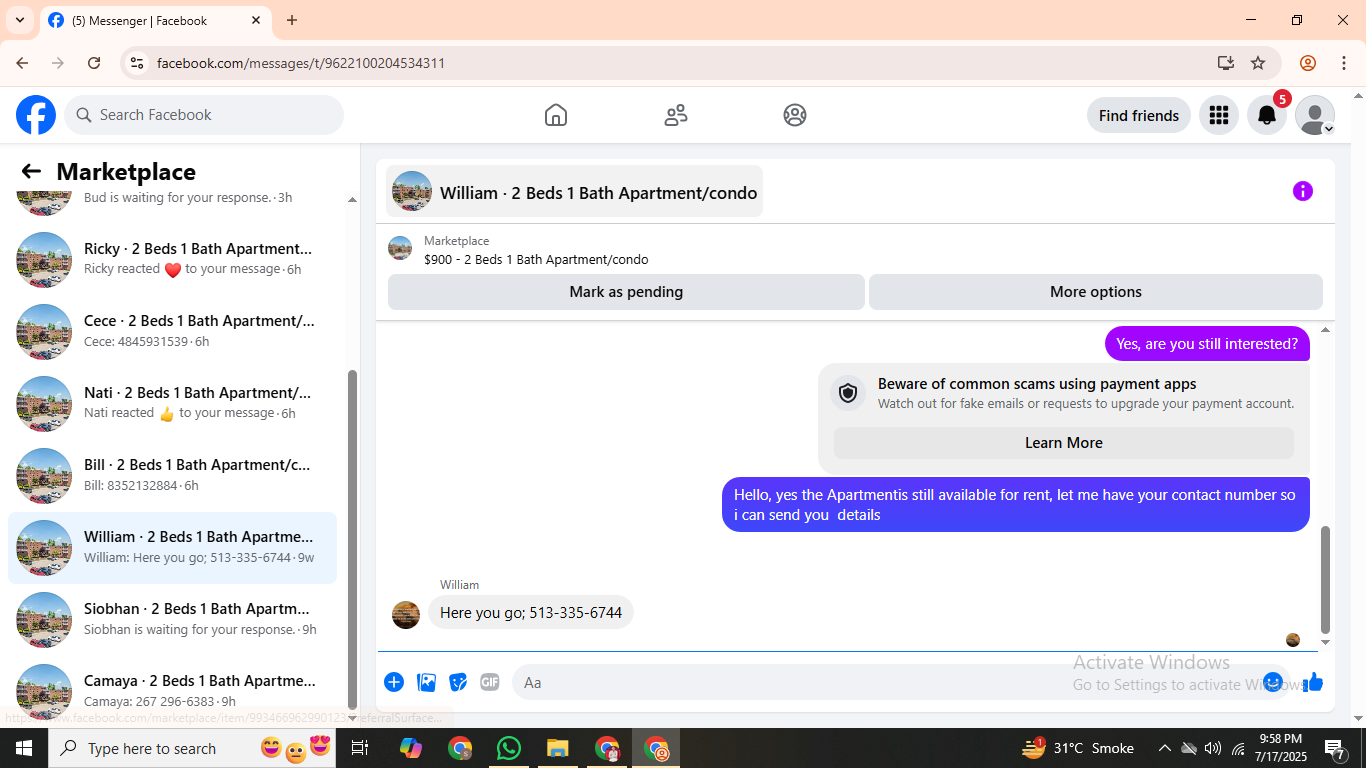The height and width of the screenshot is (768, 1366).
Task: Click the Facebook search box
Action: (204, 115)
